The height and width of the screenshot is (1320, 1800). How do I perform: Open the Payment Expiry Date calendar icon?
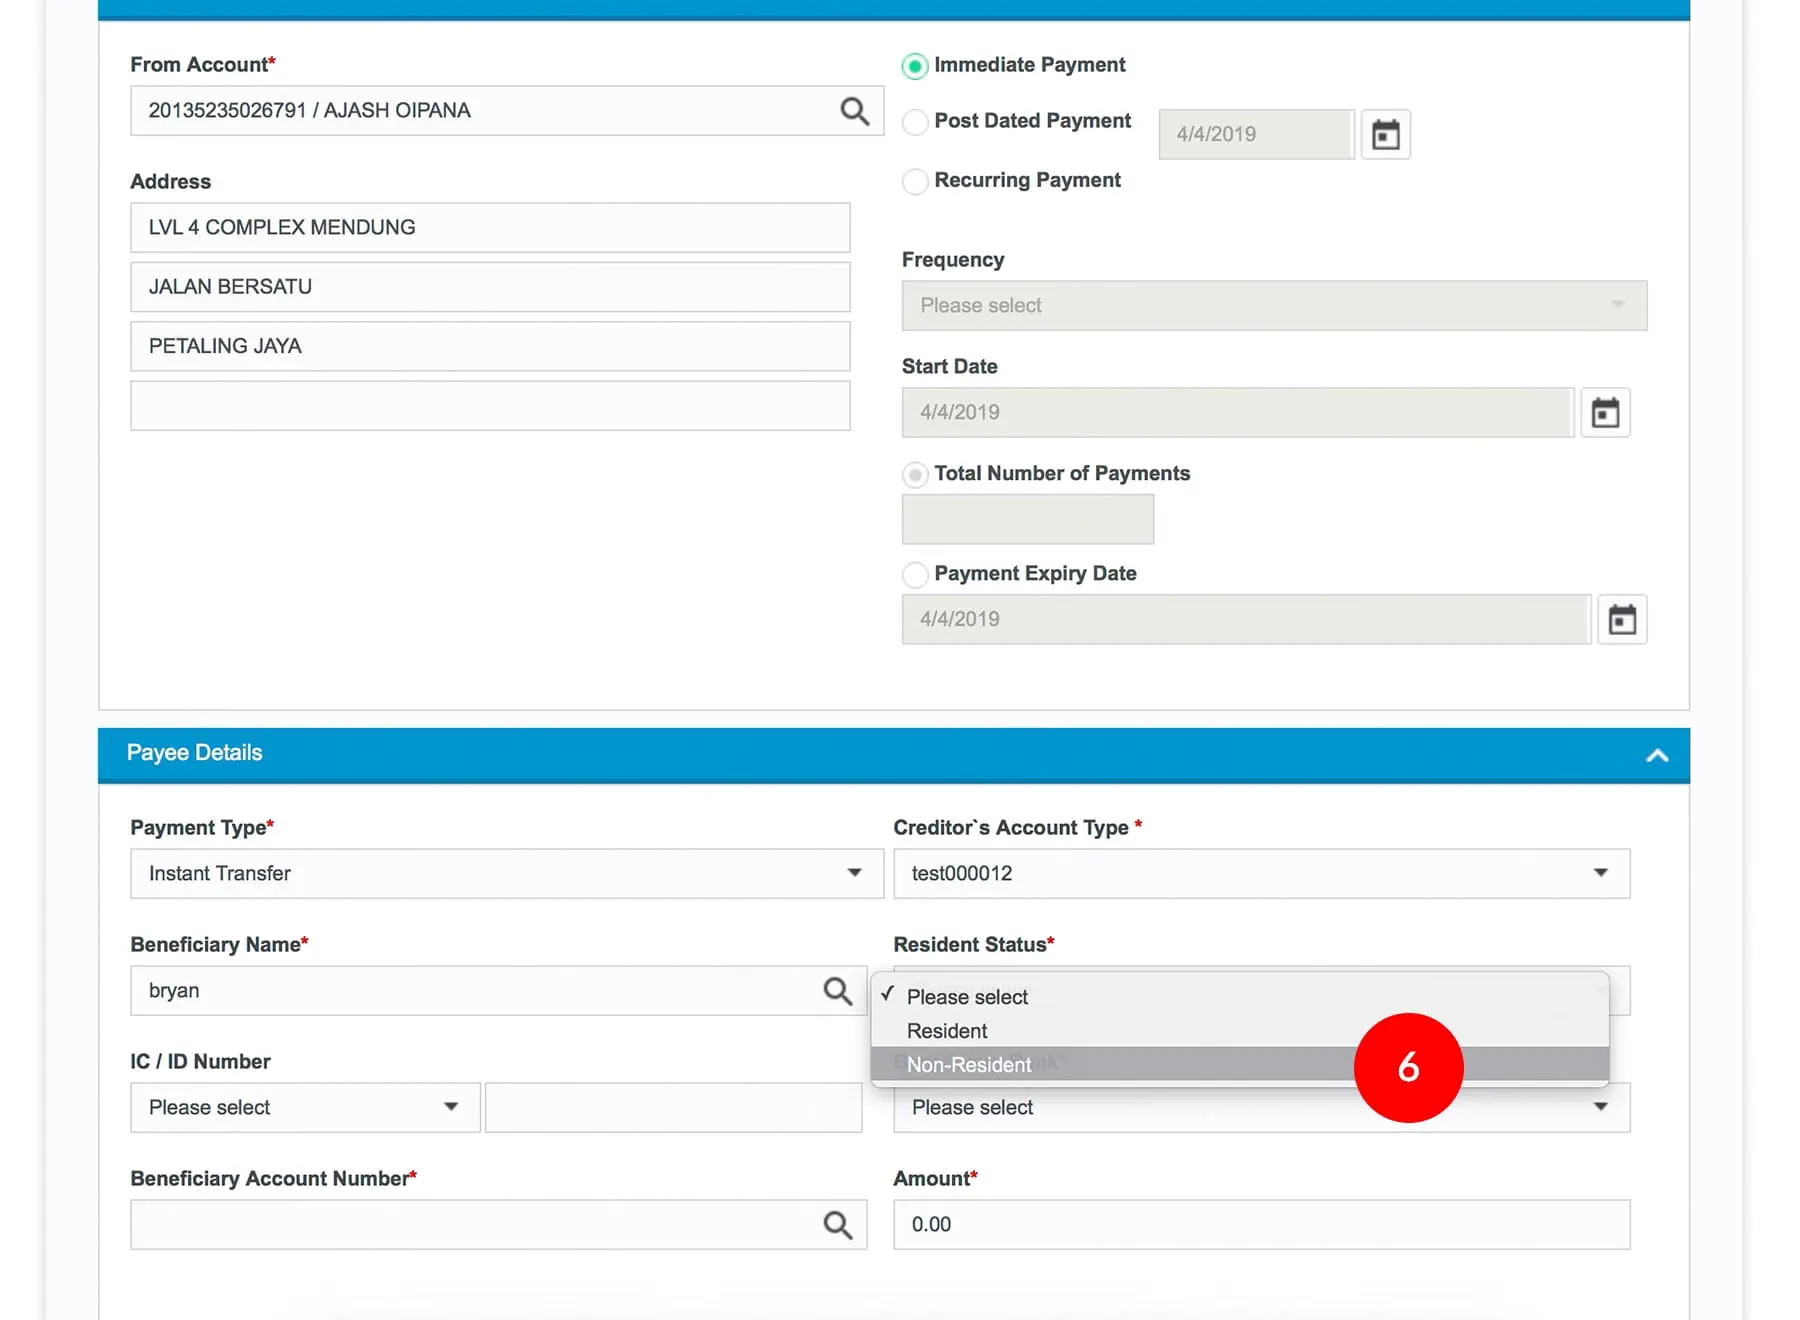click(x=1621, y=620)
